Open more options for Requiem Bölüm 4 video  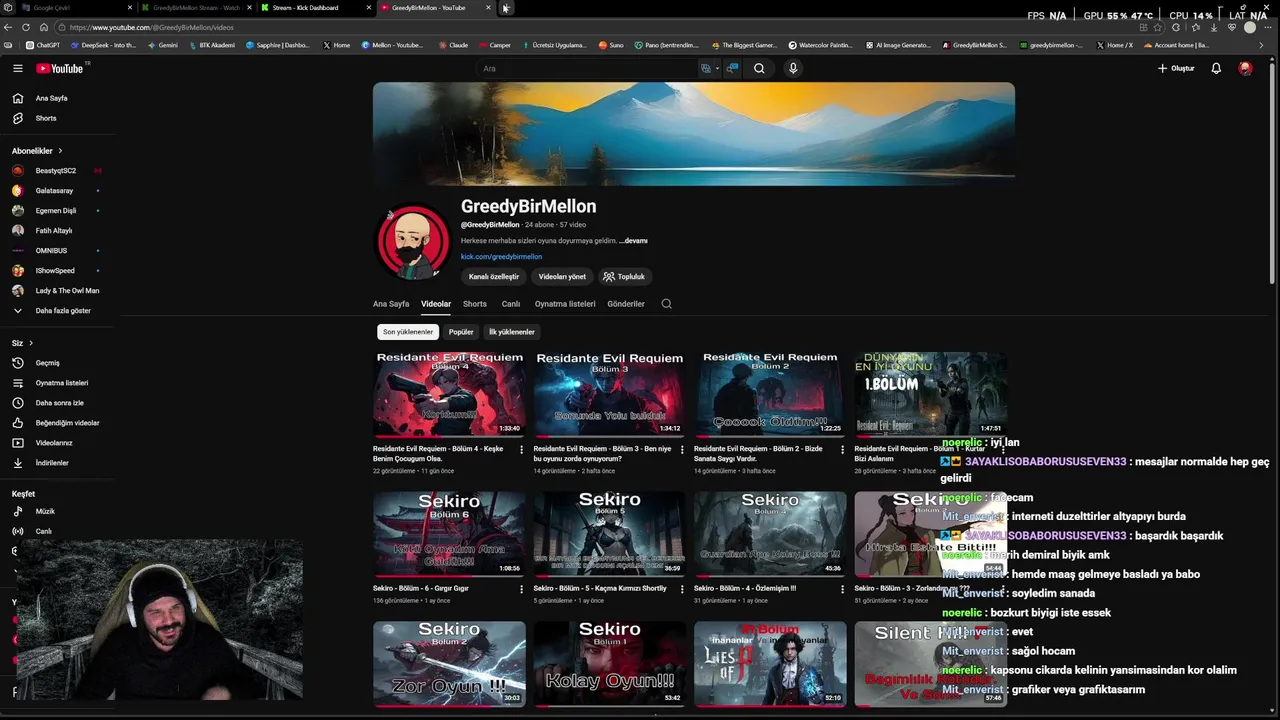coord(521,450)
